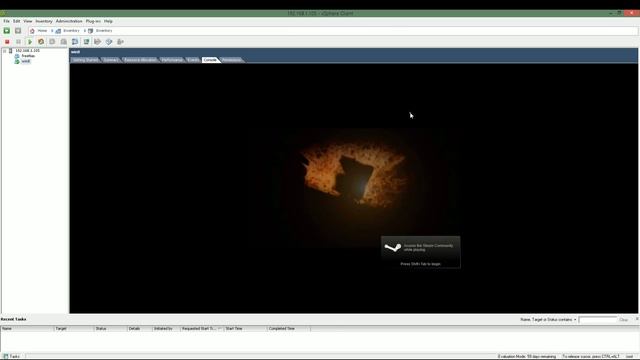
Task: Open the Snapshot Manager icon
Action: pyautogui.click(x=75, y=42)
